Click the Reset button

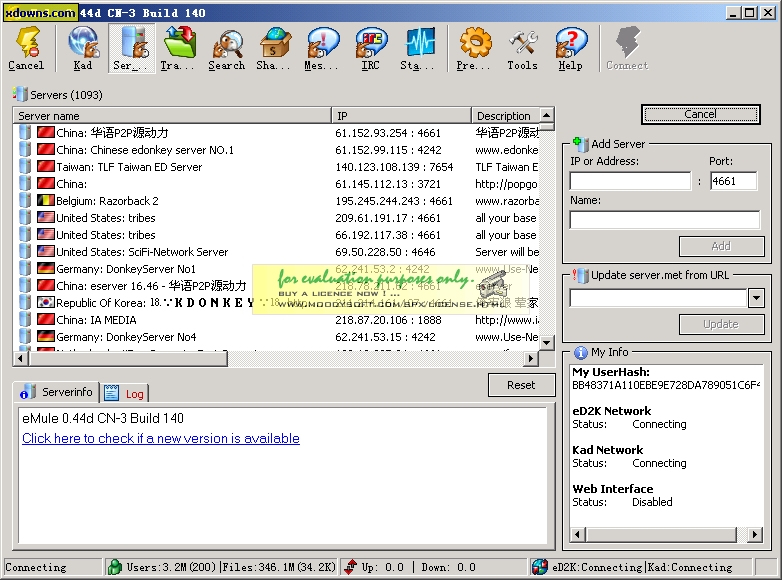tap(521, 385)
